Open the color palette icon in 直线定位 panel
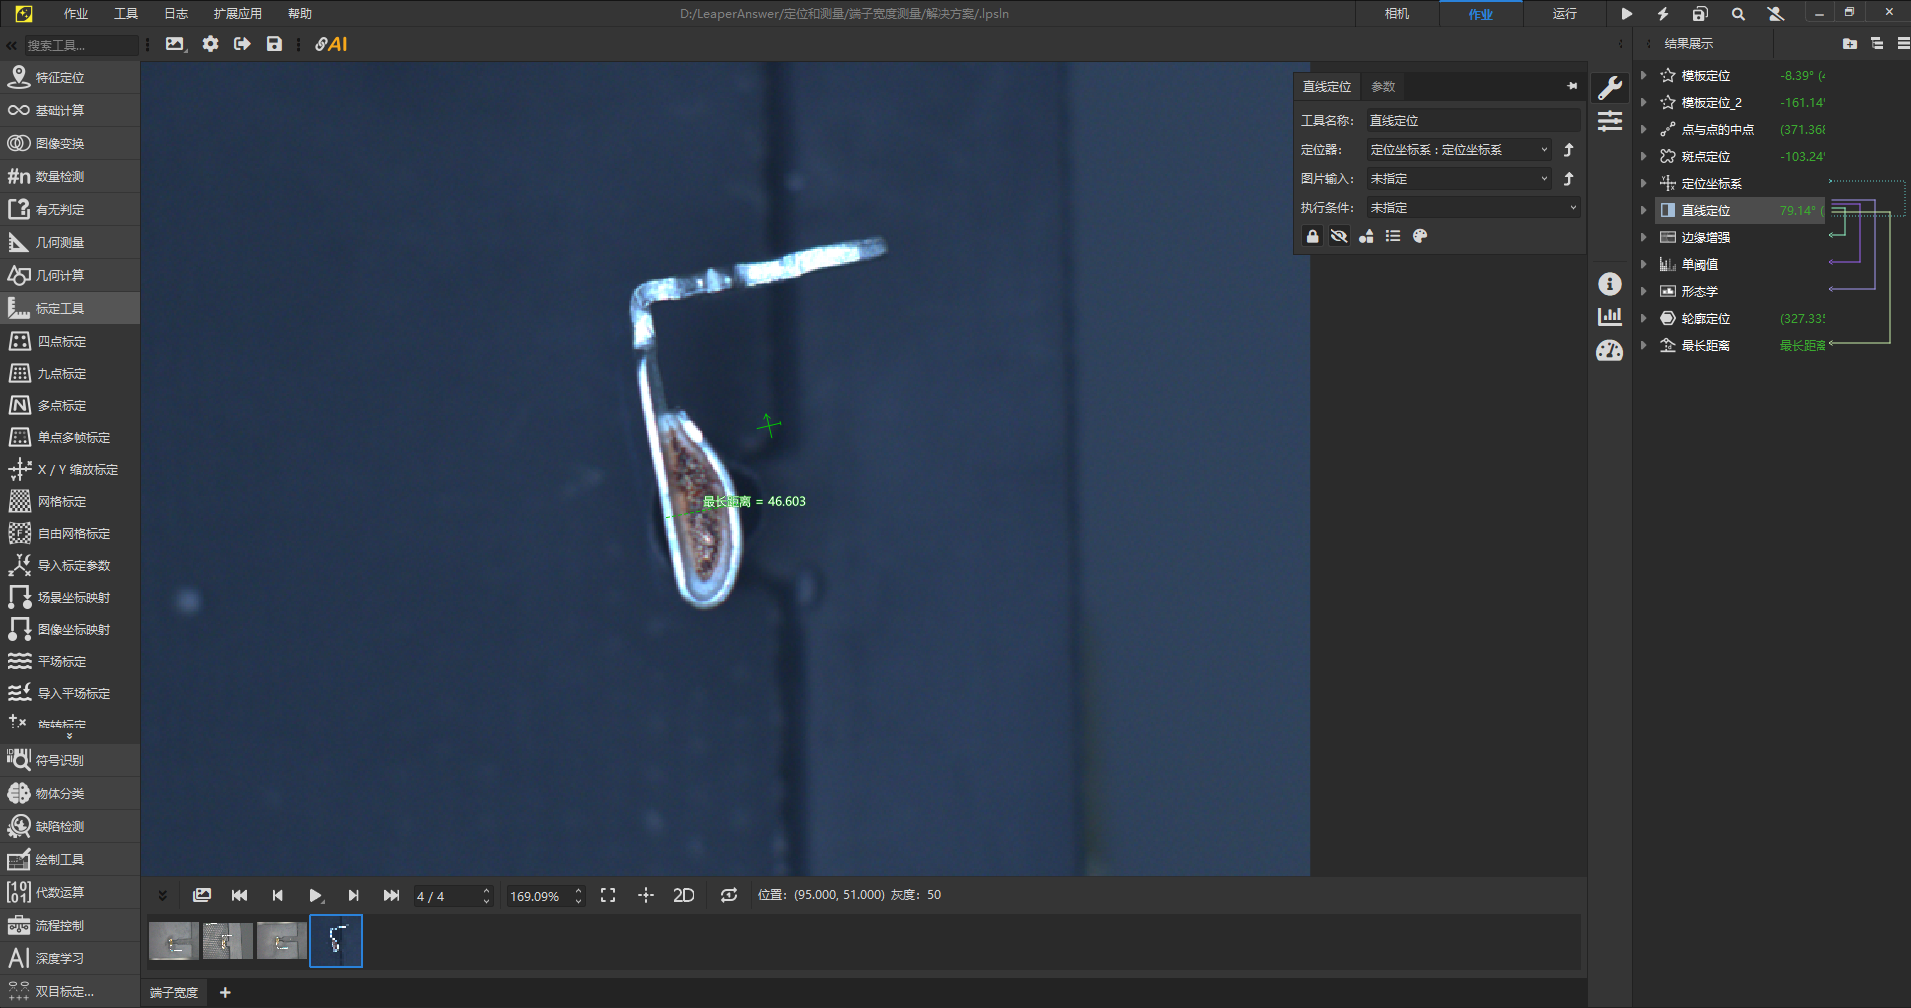This screenshot has width=1911, height=1008. click(x=1420, y=236)
